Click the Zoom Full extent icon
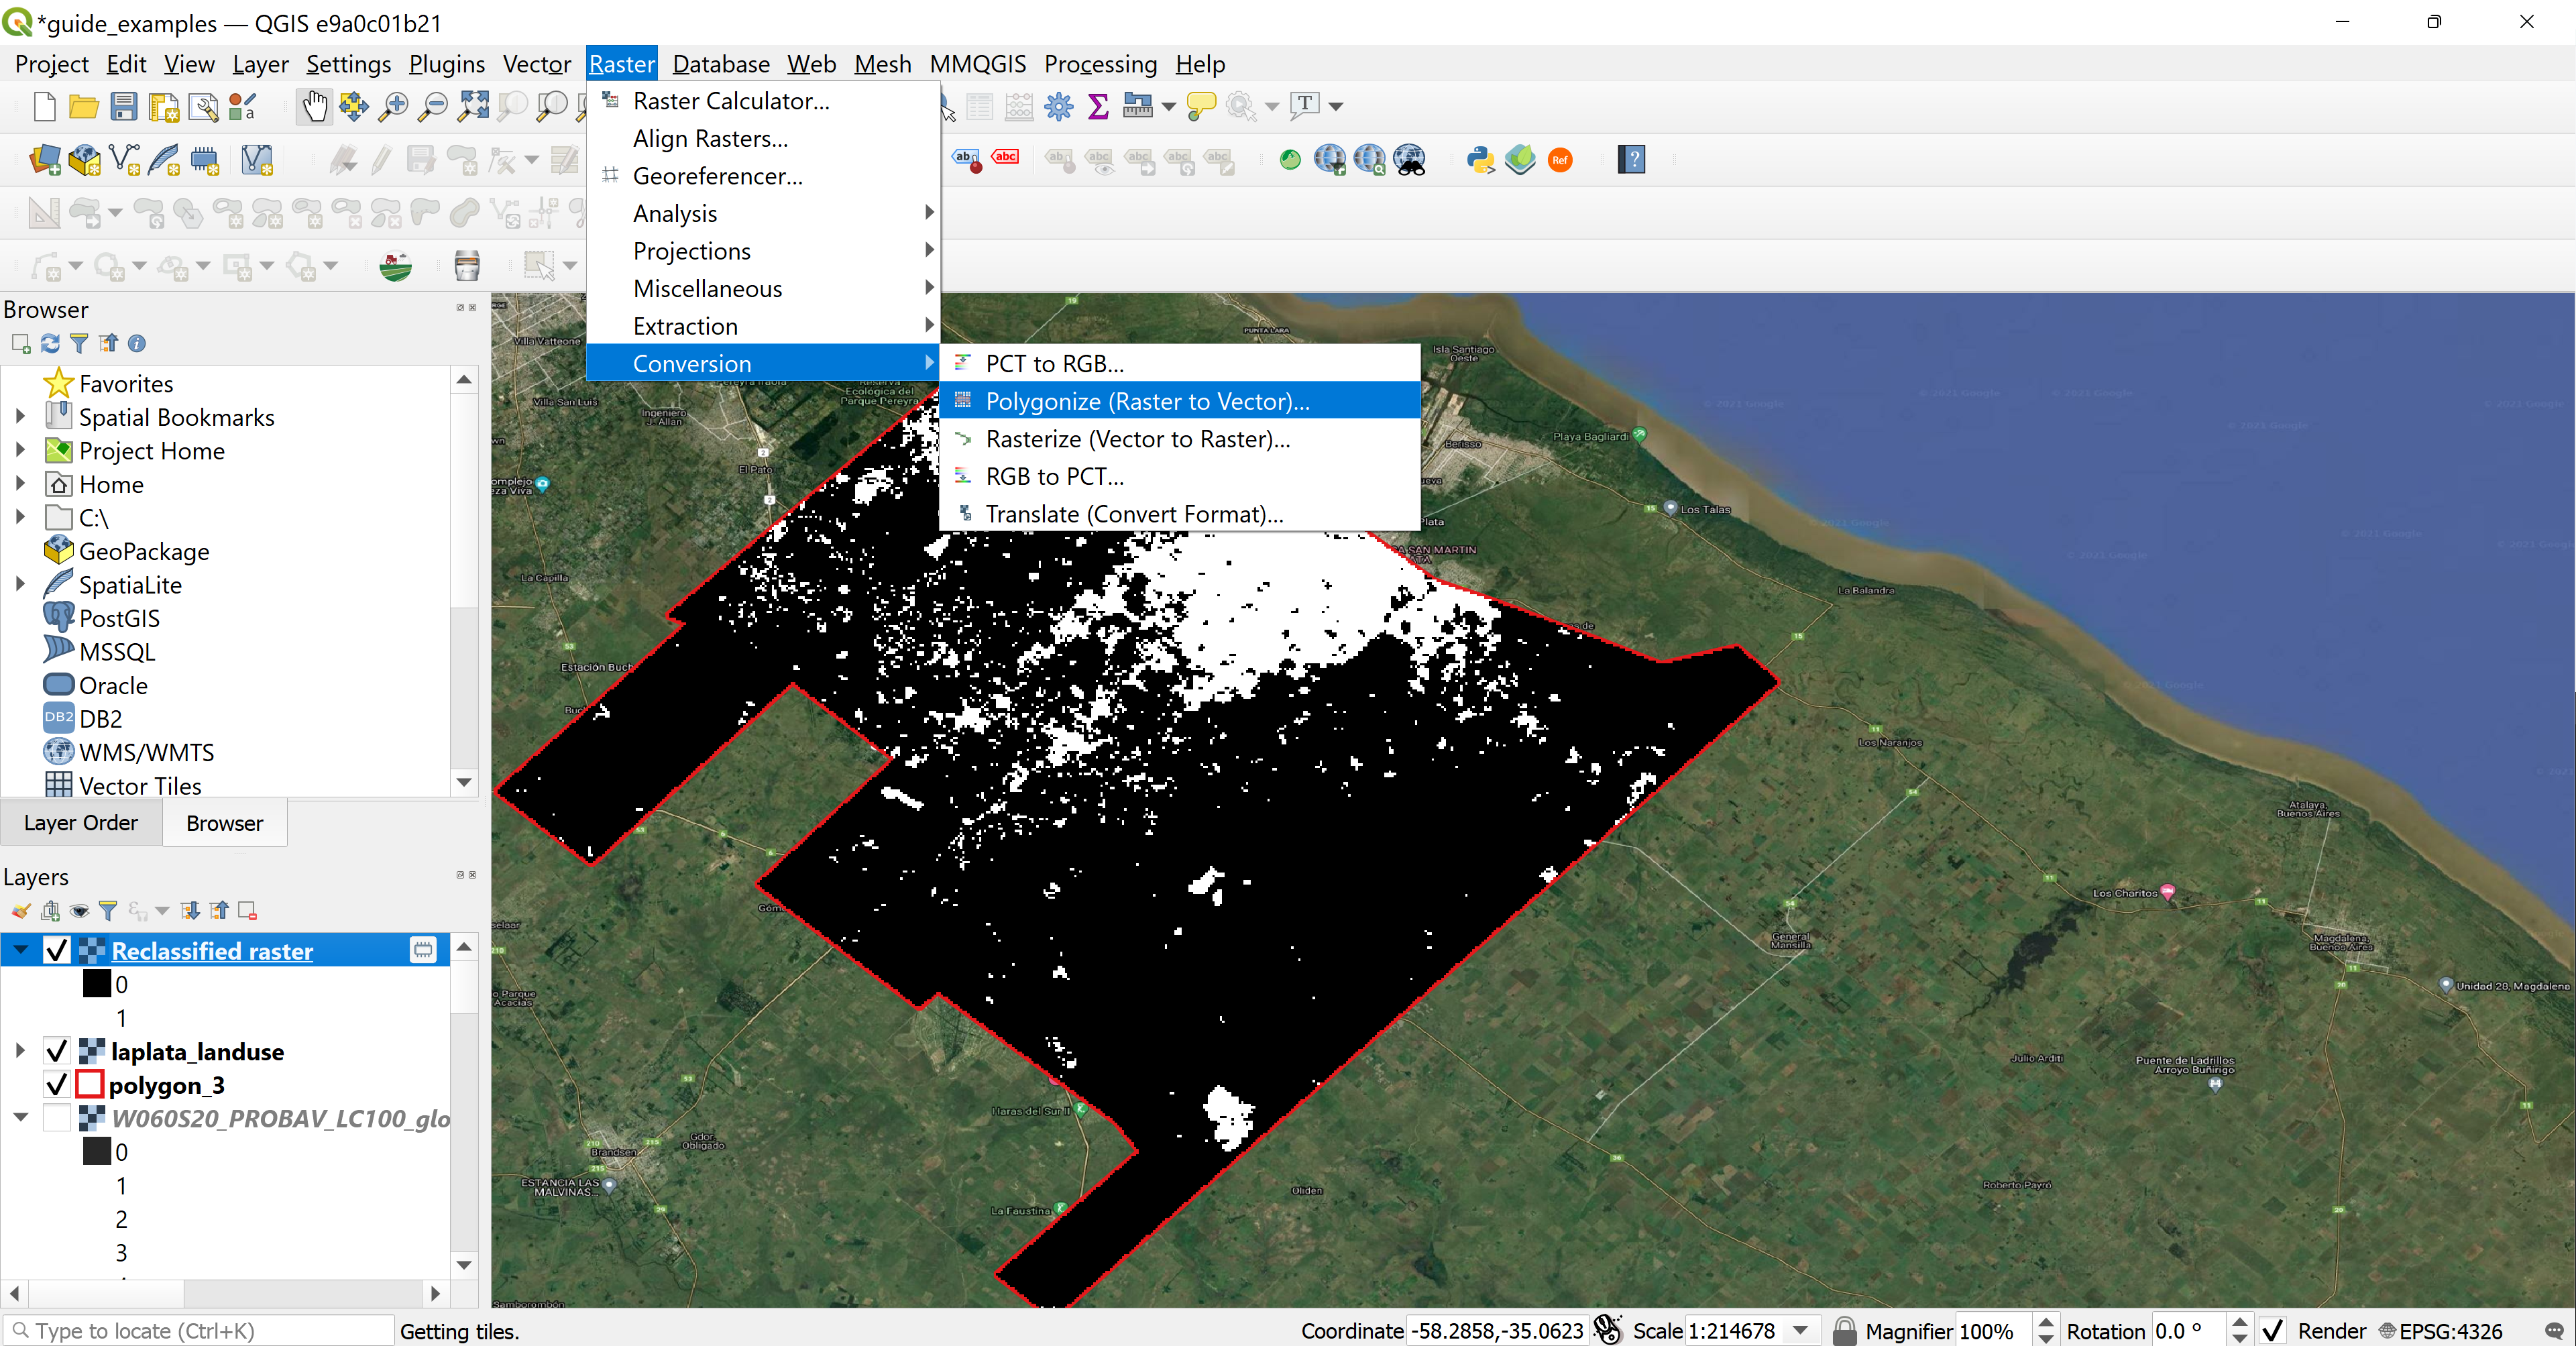 (472, 106)
